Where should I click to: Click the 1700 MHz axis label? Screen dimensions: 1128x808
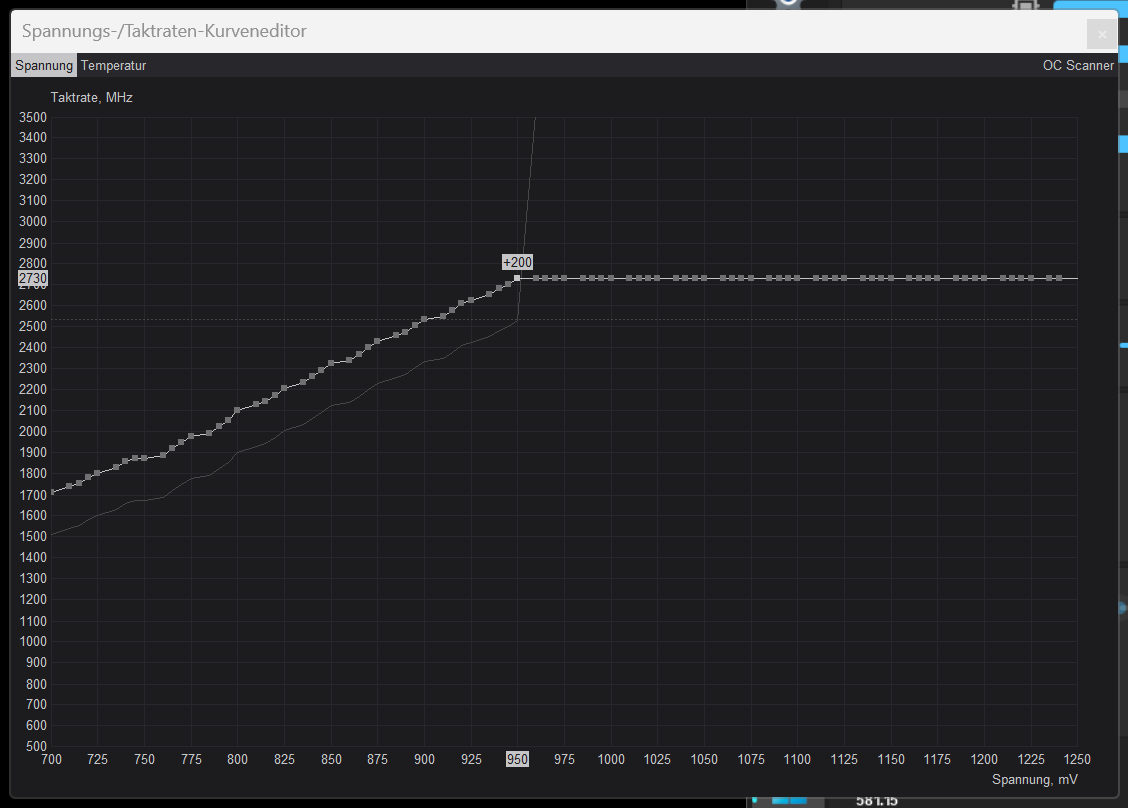(x=32, y=494)
